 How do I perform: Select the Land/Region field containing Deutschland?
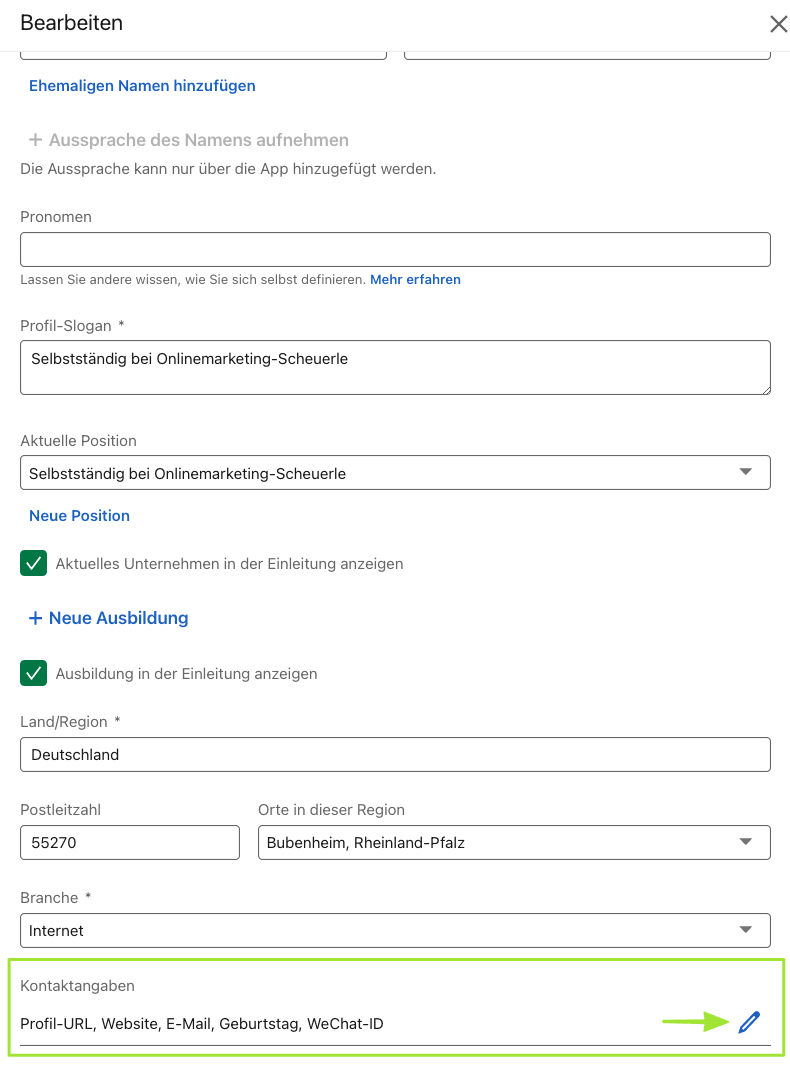(x=395, y=755)
